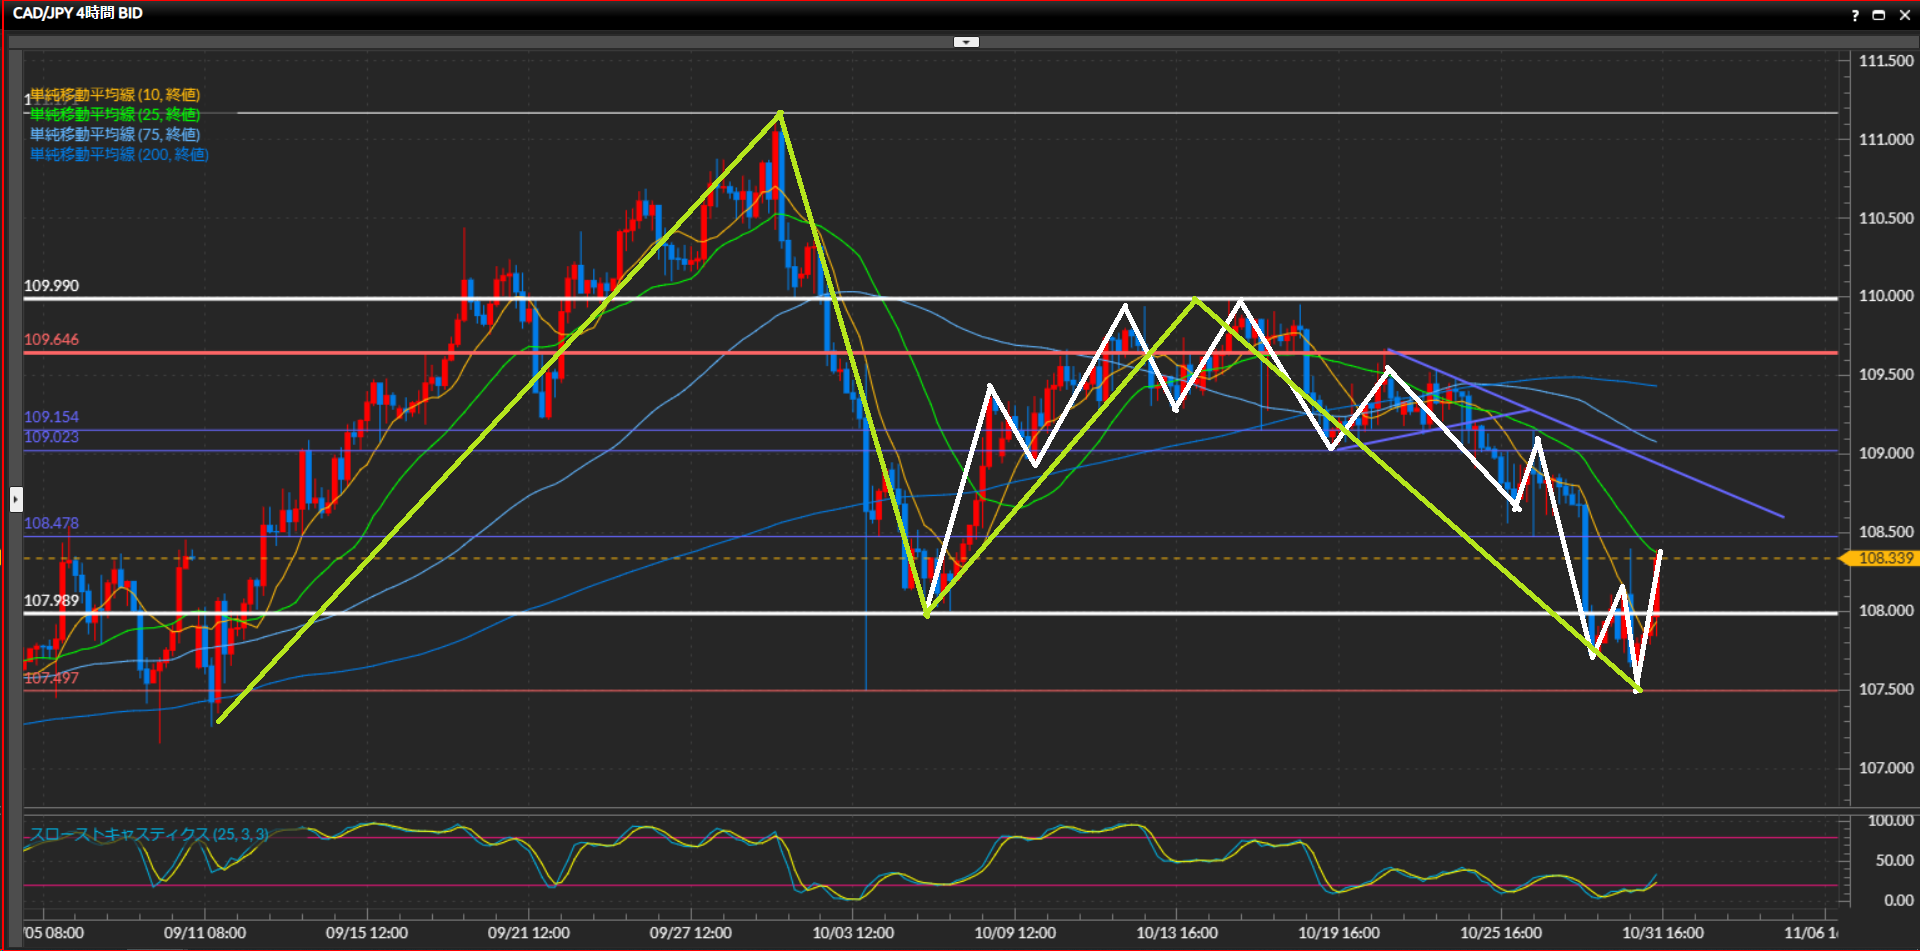
Task: Click the orange 108.339 current price tag
Action: coord(1884,558)
